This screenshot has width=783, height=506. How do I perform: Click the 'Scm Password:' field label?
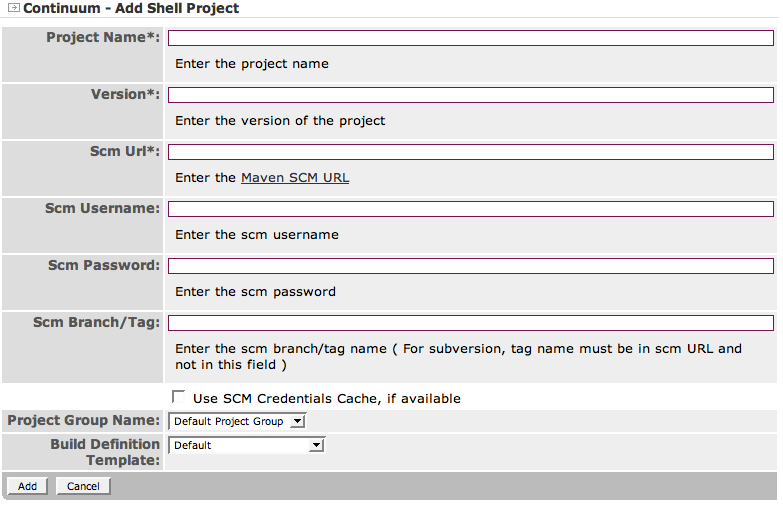pyautogui.click(x=103, y=265)
